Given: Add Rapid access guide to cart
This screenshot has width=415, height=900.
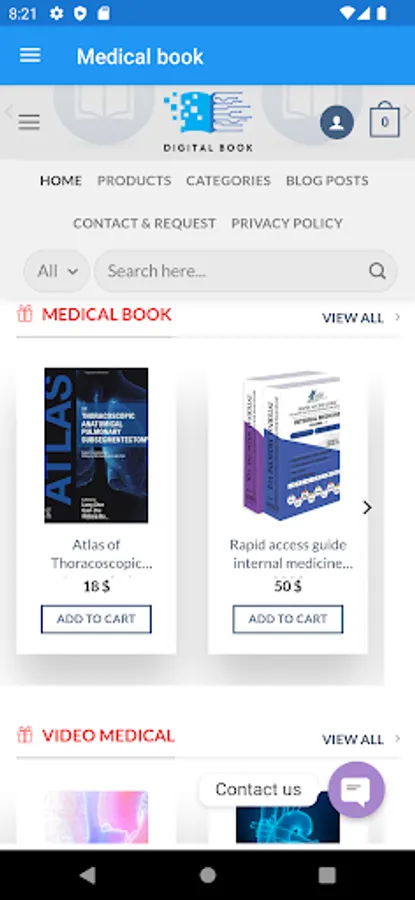Looking at the screenshot, I should tap(288, 619).
